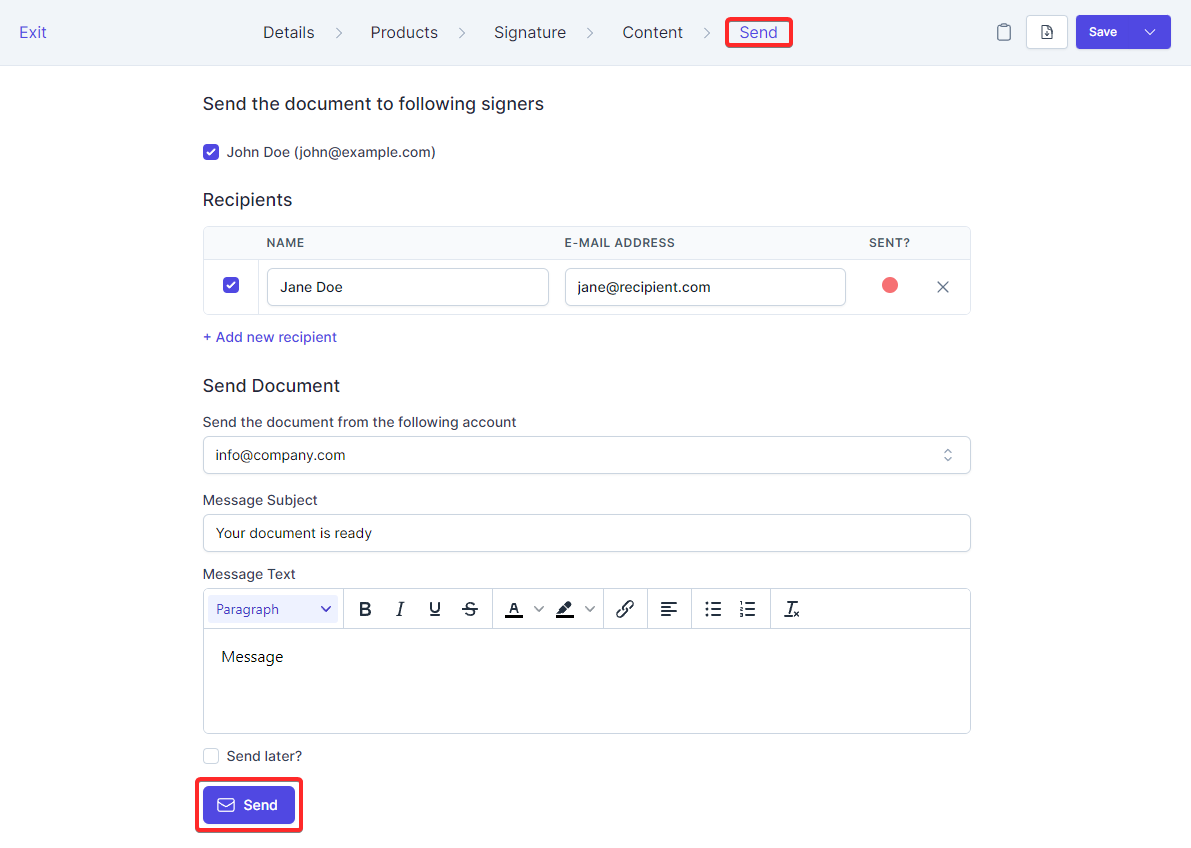Go to the Signature step
This screenshot has width=1191, height=848.
529,32
